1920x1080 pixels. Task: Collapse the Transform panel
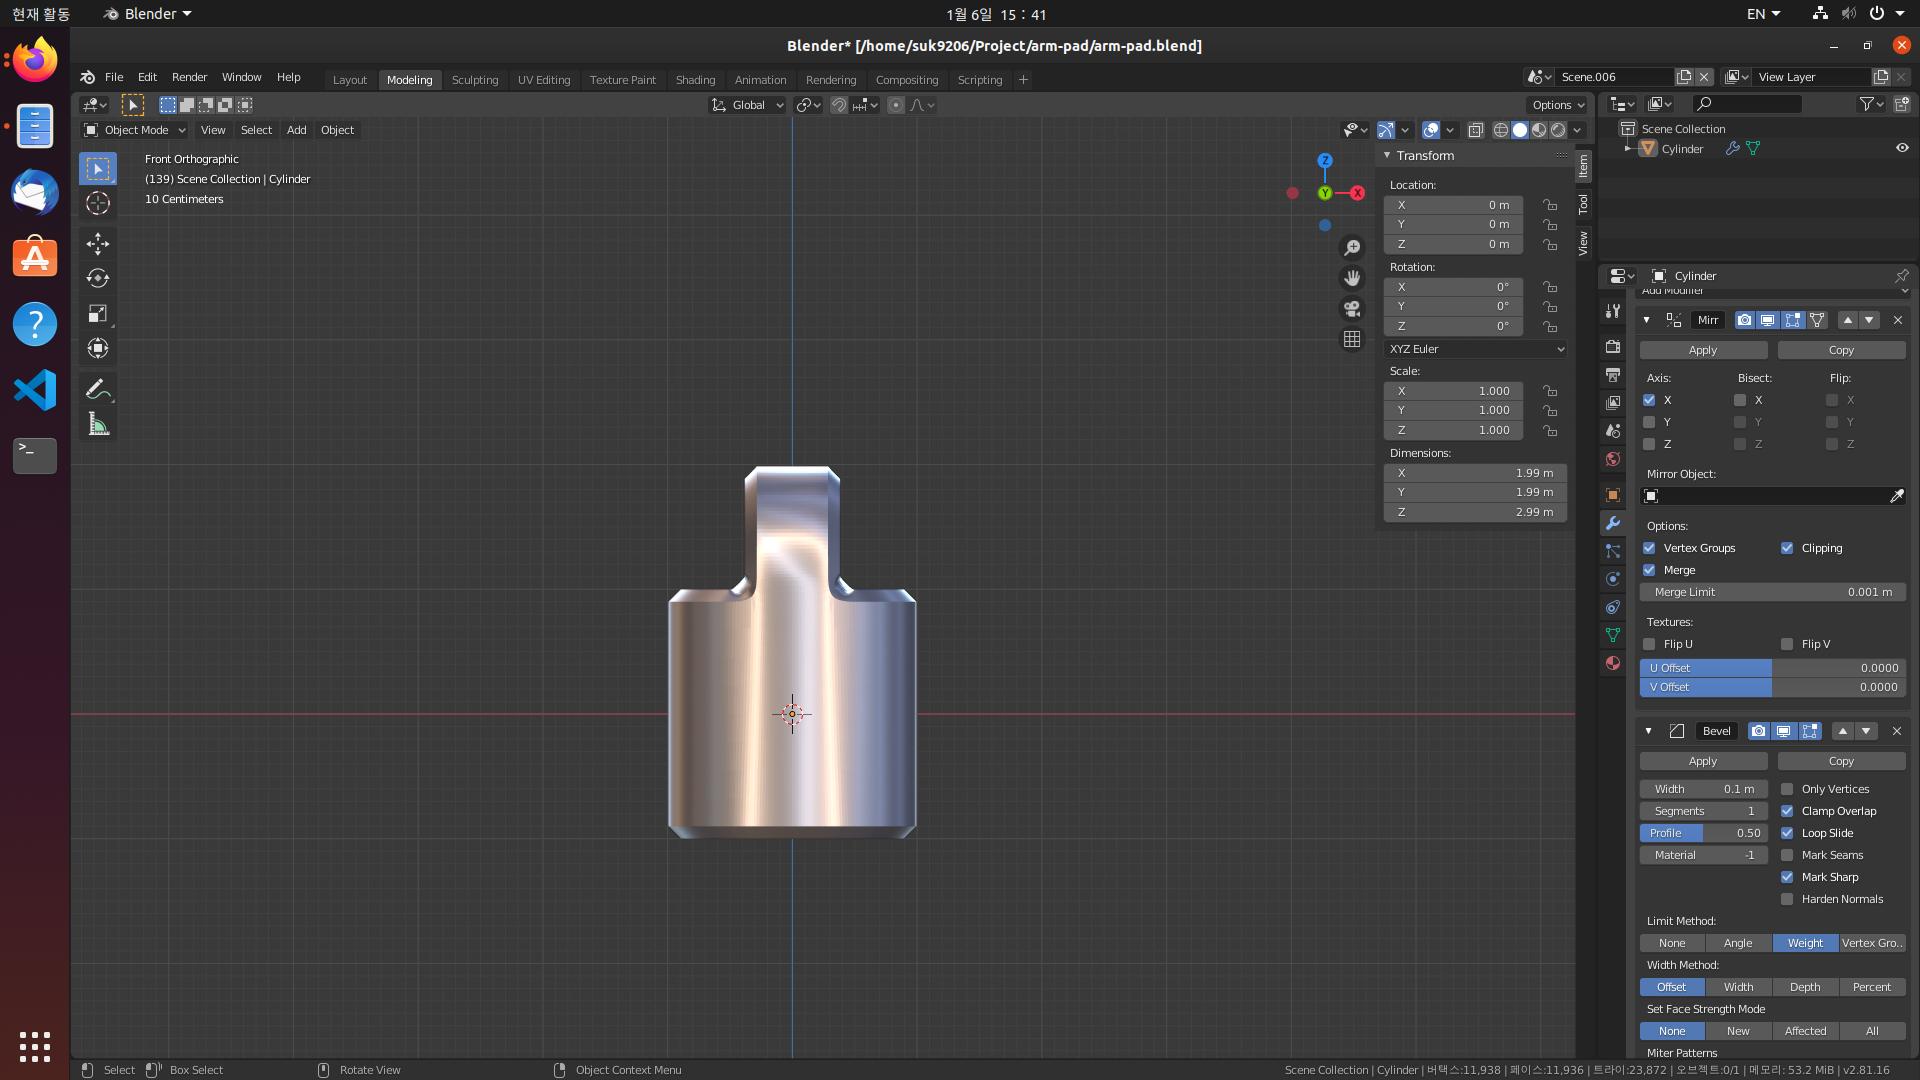1387,156
